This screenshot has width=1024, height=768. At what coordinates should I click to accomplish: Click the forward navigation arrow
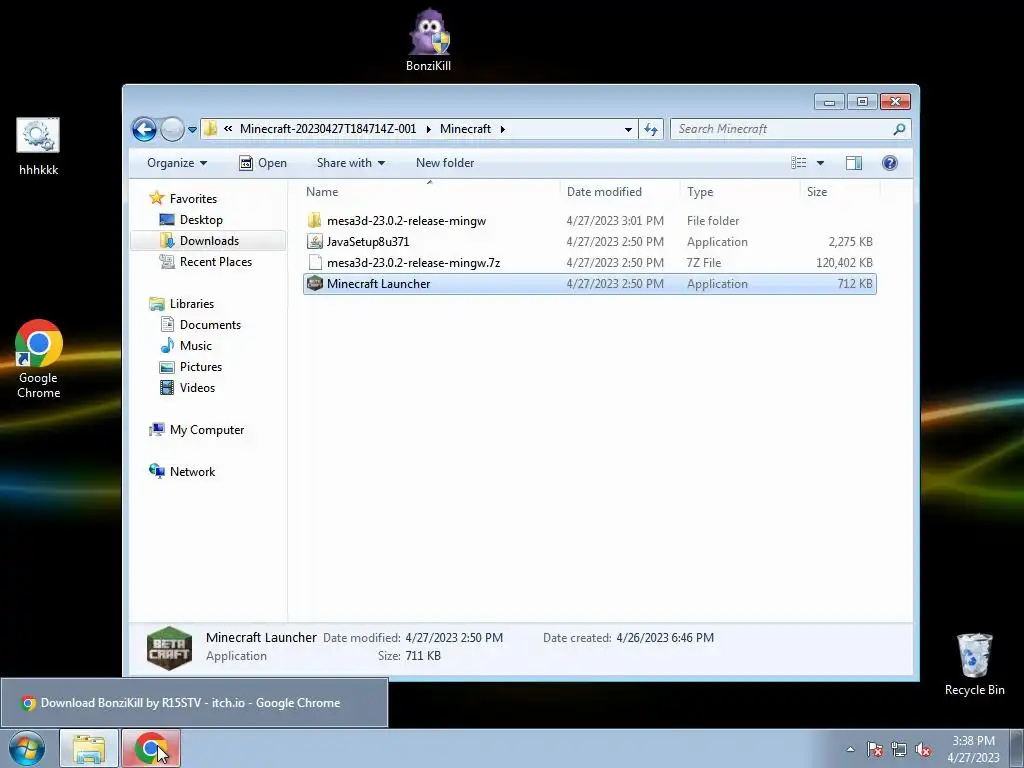tap(172, 129)
